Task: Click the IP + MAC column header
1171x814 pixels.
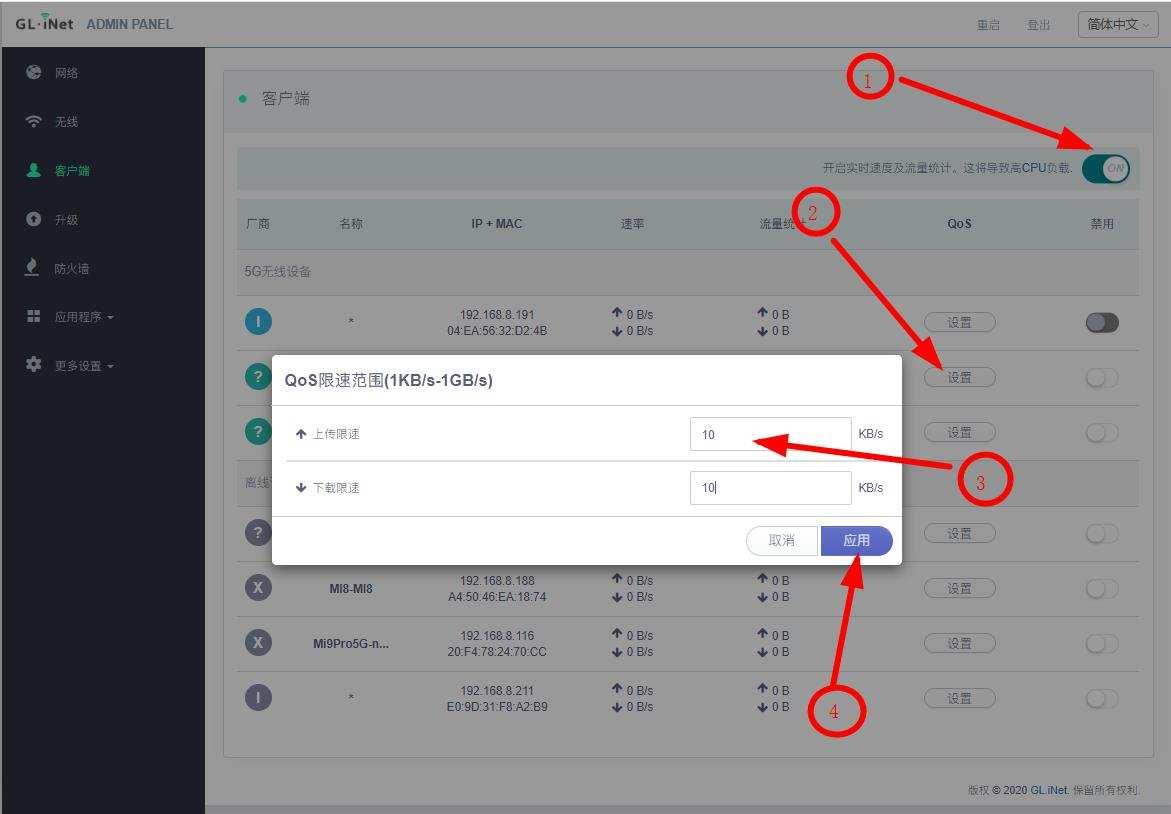Action: 497,223
